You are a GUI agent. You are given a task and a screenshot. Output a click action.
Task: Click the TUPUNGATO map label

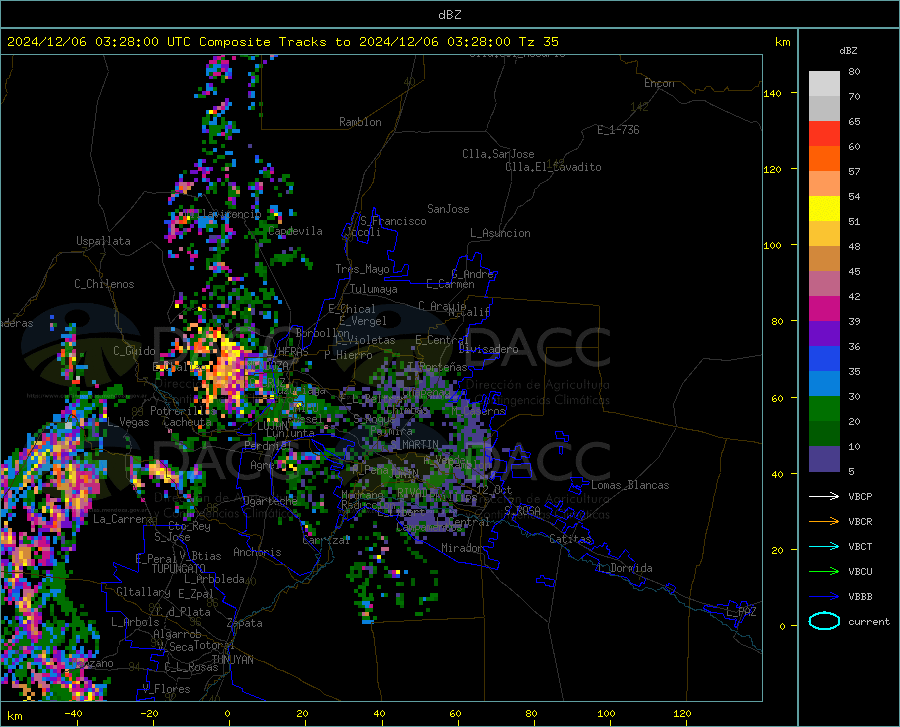[179, 569]
